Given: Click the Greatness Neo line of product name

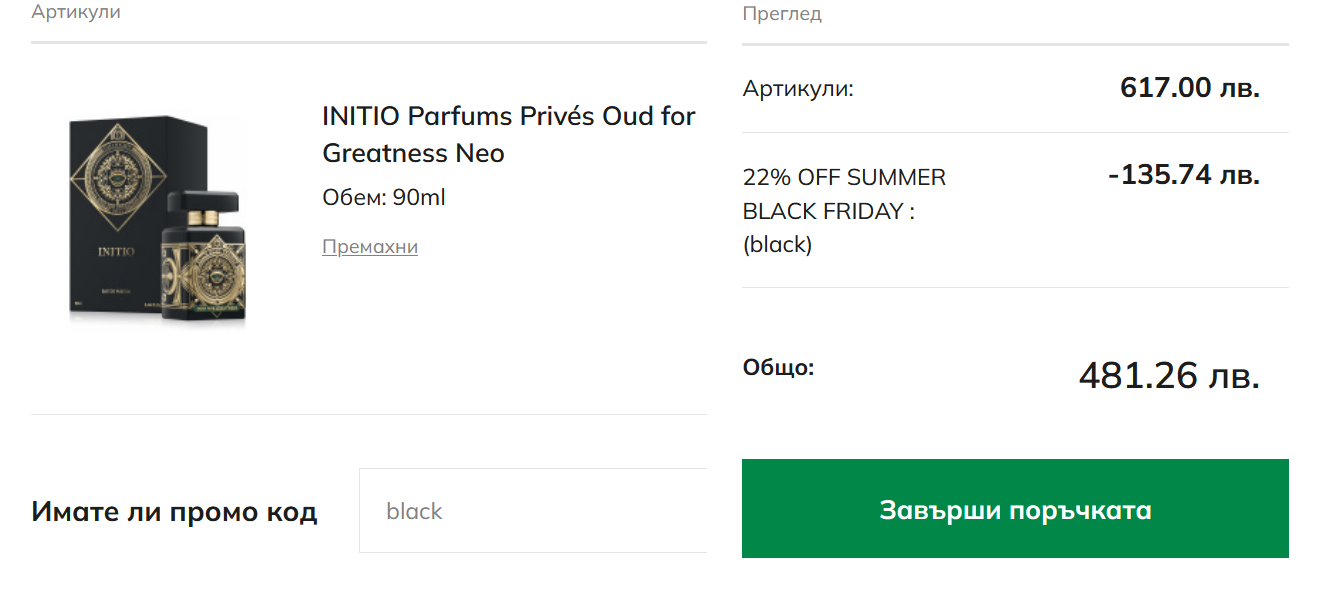Looking at the screenshot, I should (x=413, y=154).
